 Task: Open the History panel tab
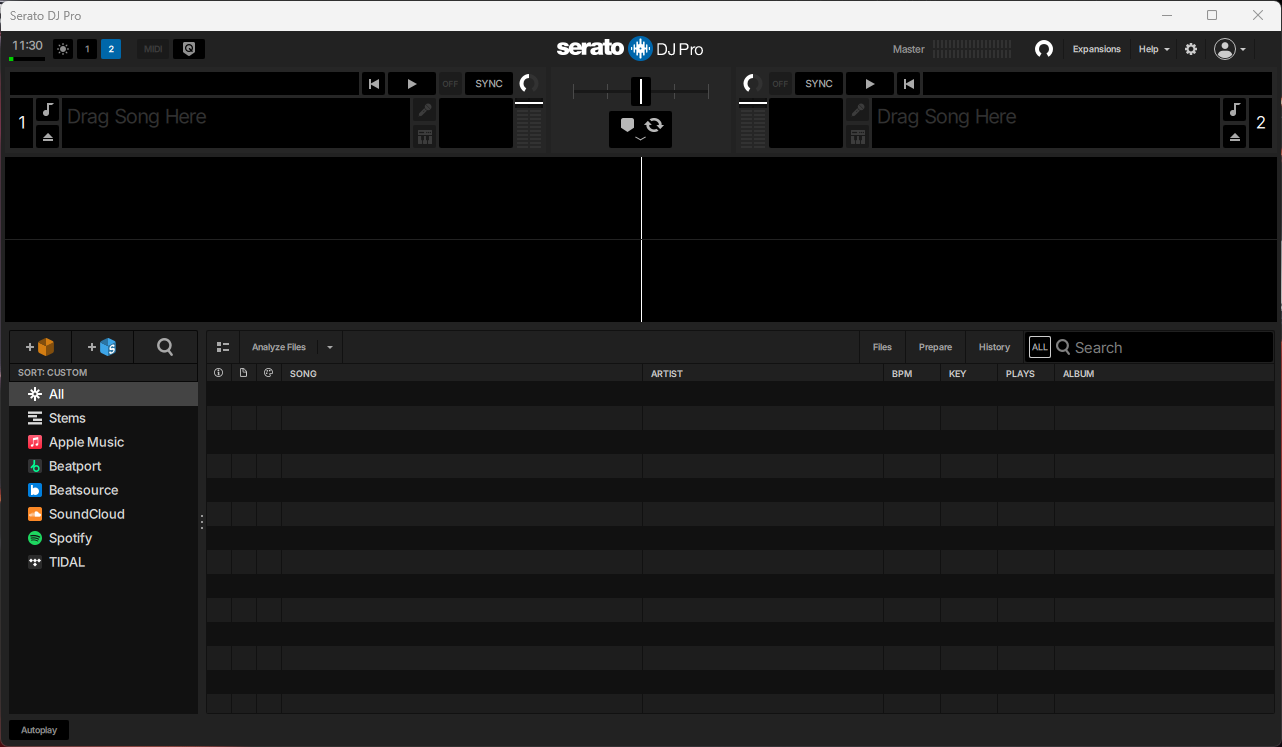pos(994,347)
